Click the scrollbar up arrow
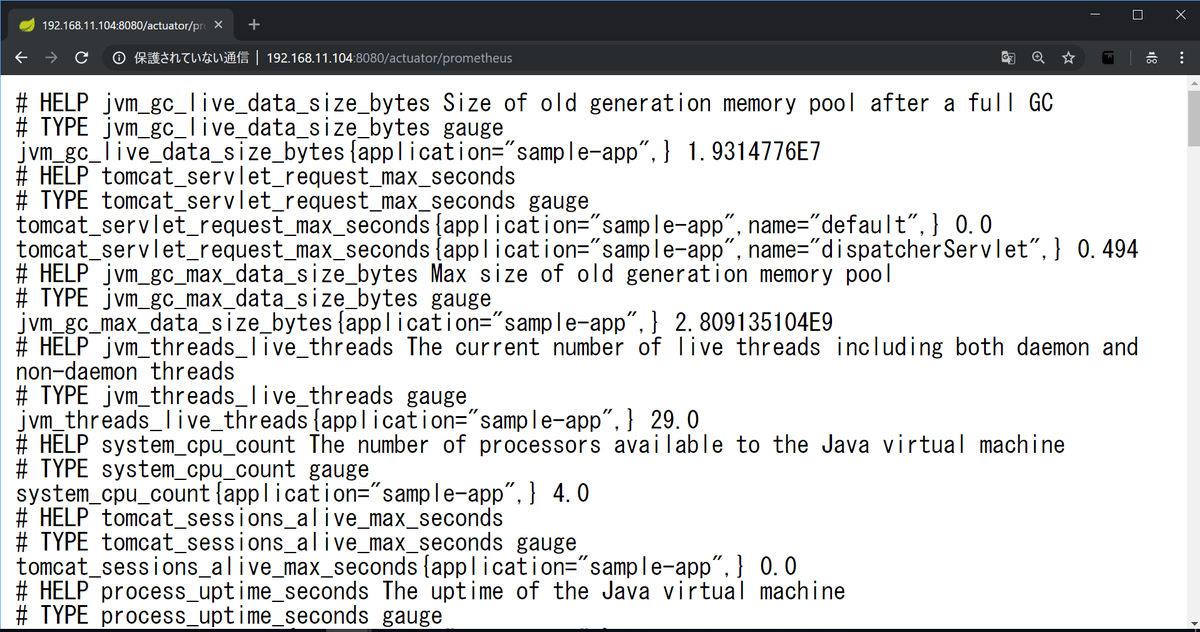 (1192, 83)
